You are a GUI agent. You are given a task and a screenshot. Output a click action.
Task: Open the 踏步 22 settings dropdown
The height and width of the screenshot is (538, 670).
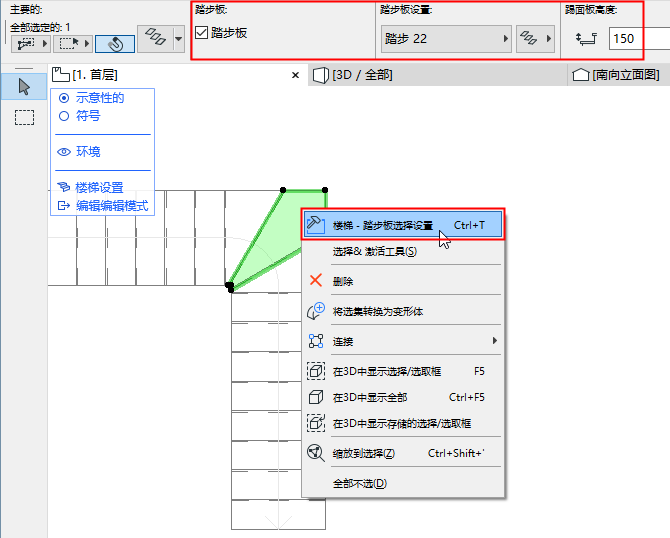tap(446, 39)
